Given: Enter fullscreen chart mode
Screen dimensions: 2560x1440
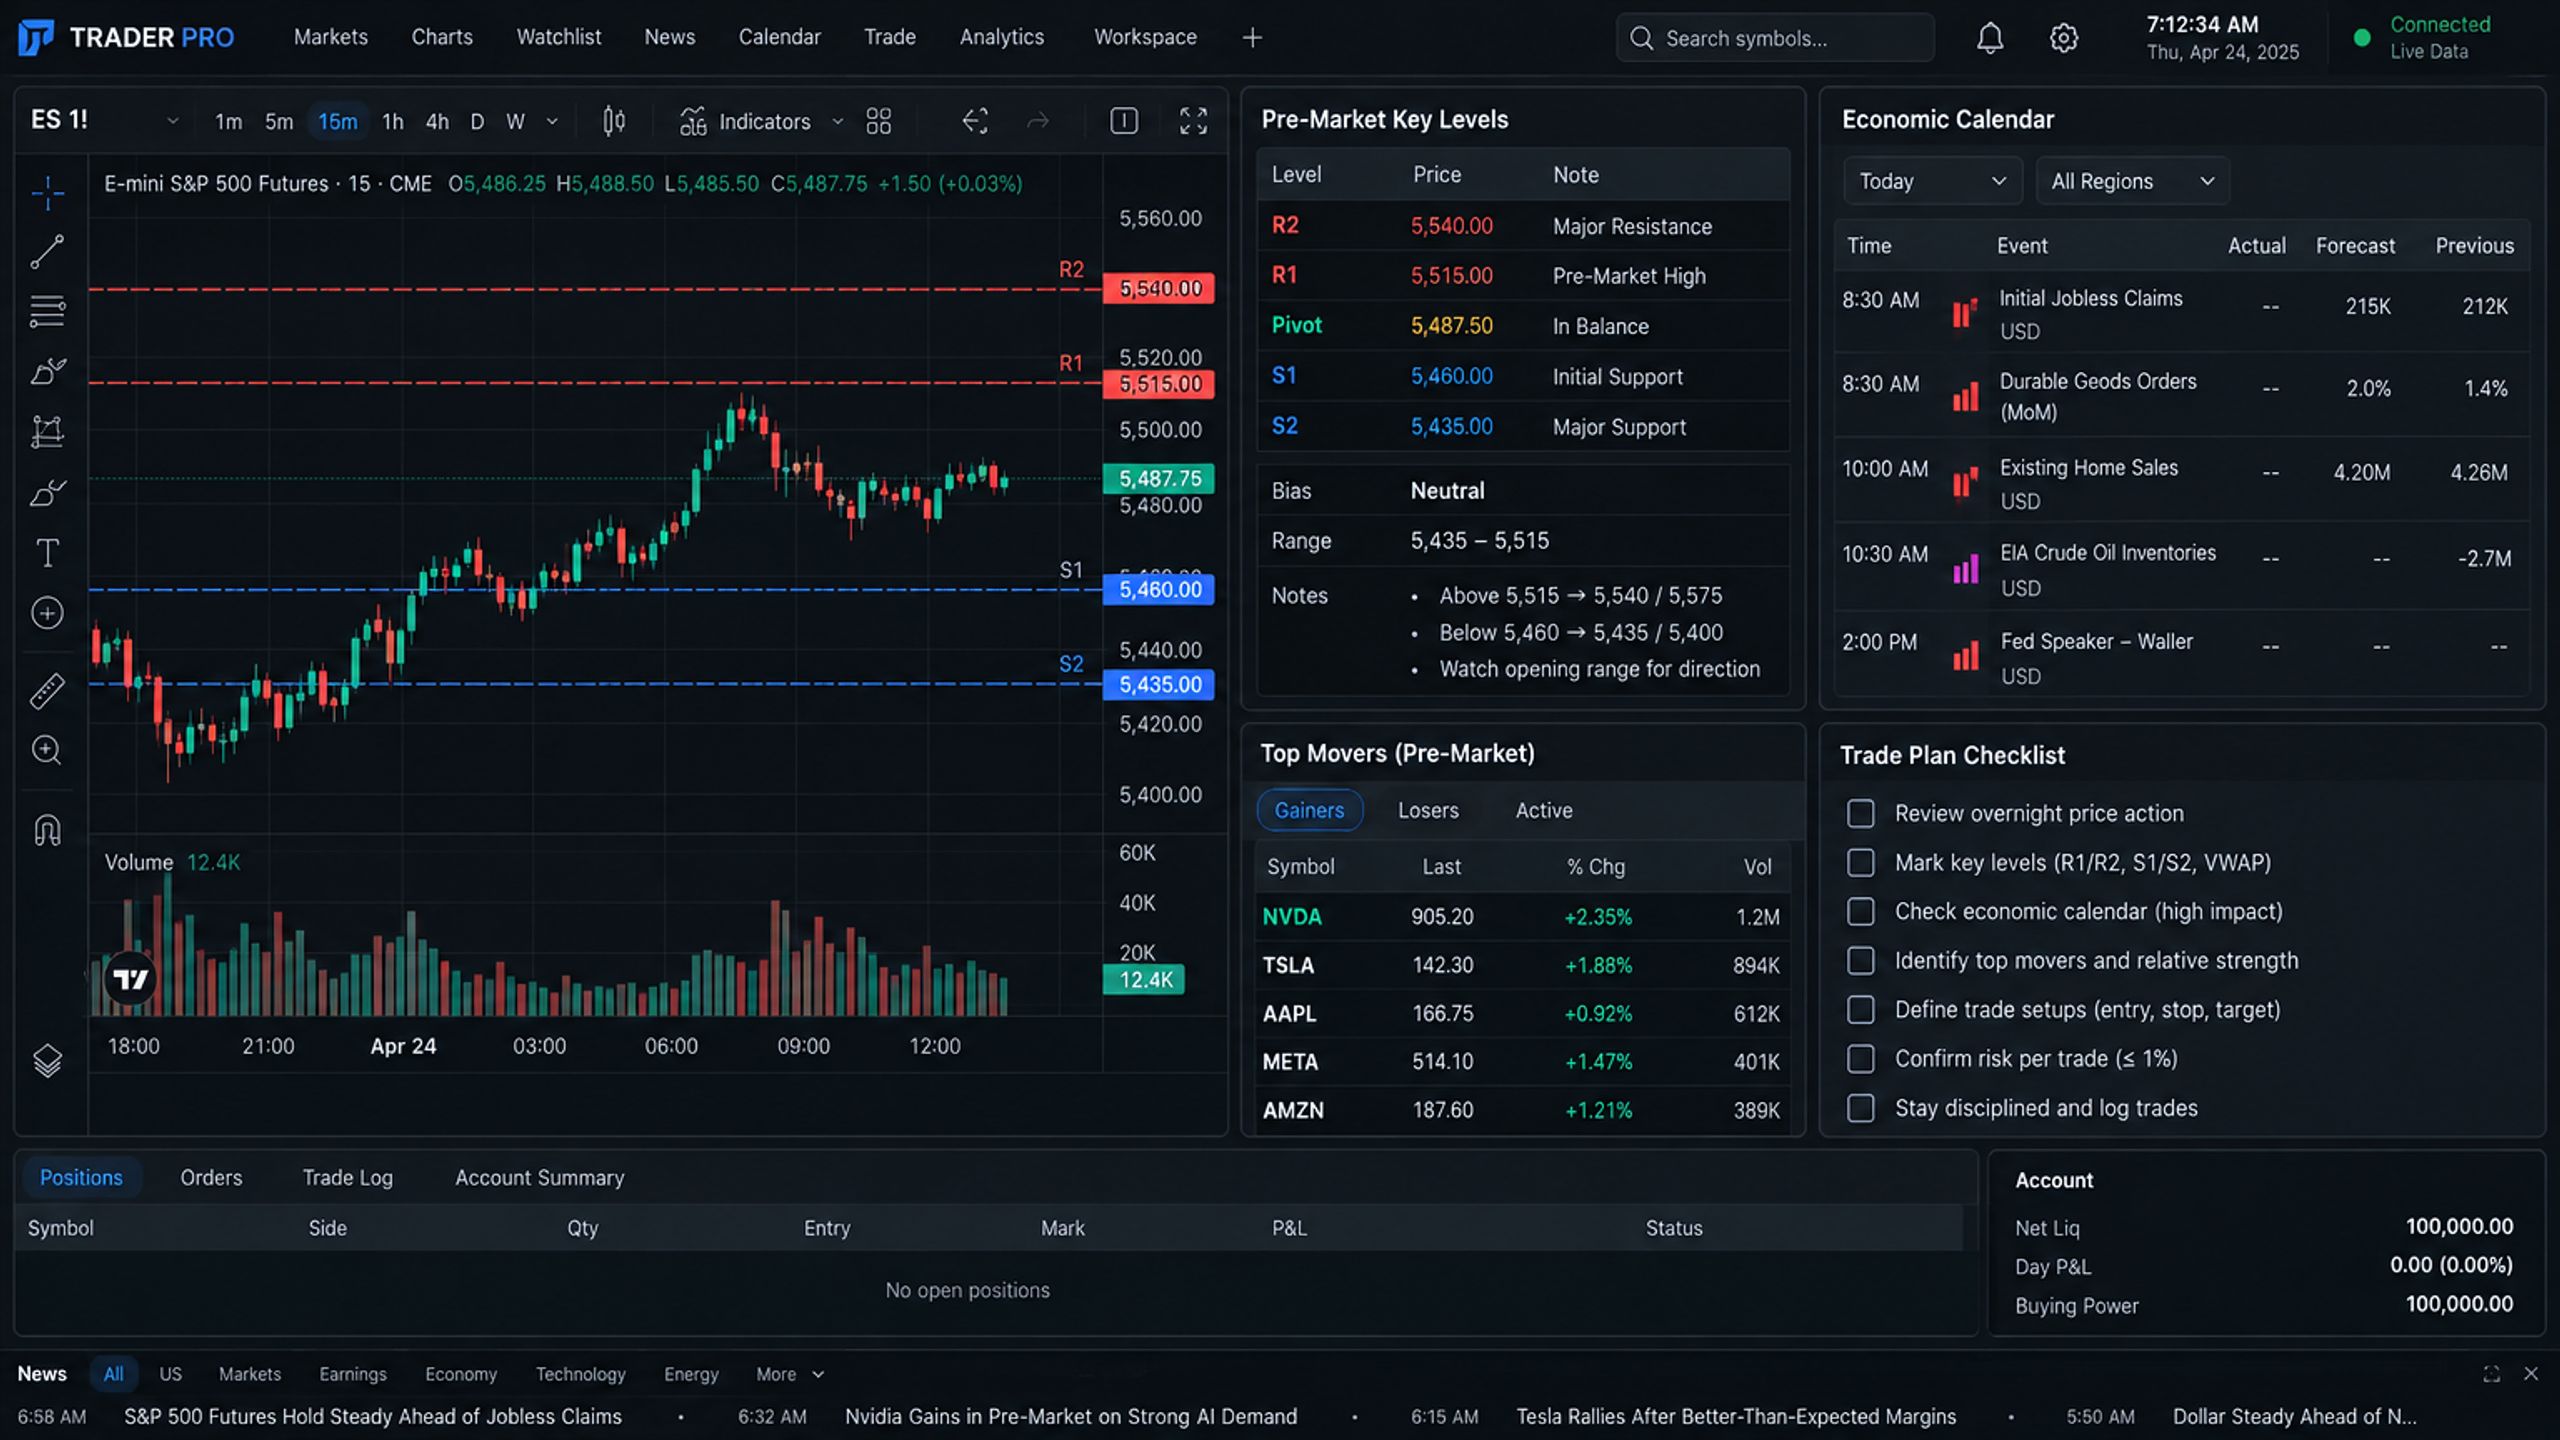Looking at the screenshot, I should pos(1193,121).
